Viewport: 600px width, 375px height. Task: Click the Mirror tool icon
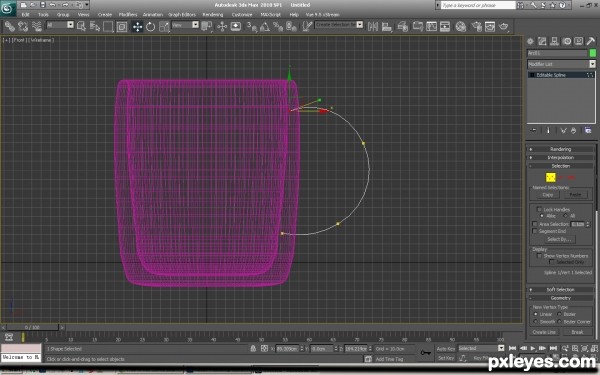(x=373, y=26)
